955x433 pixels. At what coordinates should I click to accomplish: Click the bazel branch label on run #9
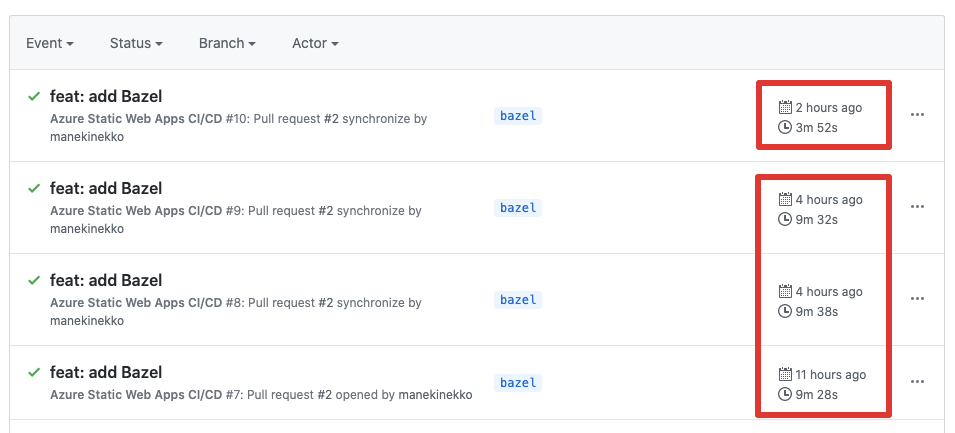pyautogui.click(x=518, y=208)
